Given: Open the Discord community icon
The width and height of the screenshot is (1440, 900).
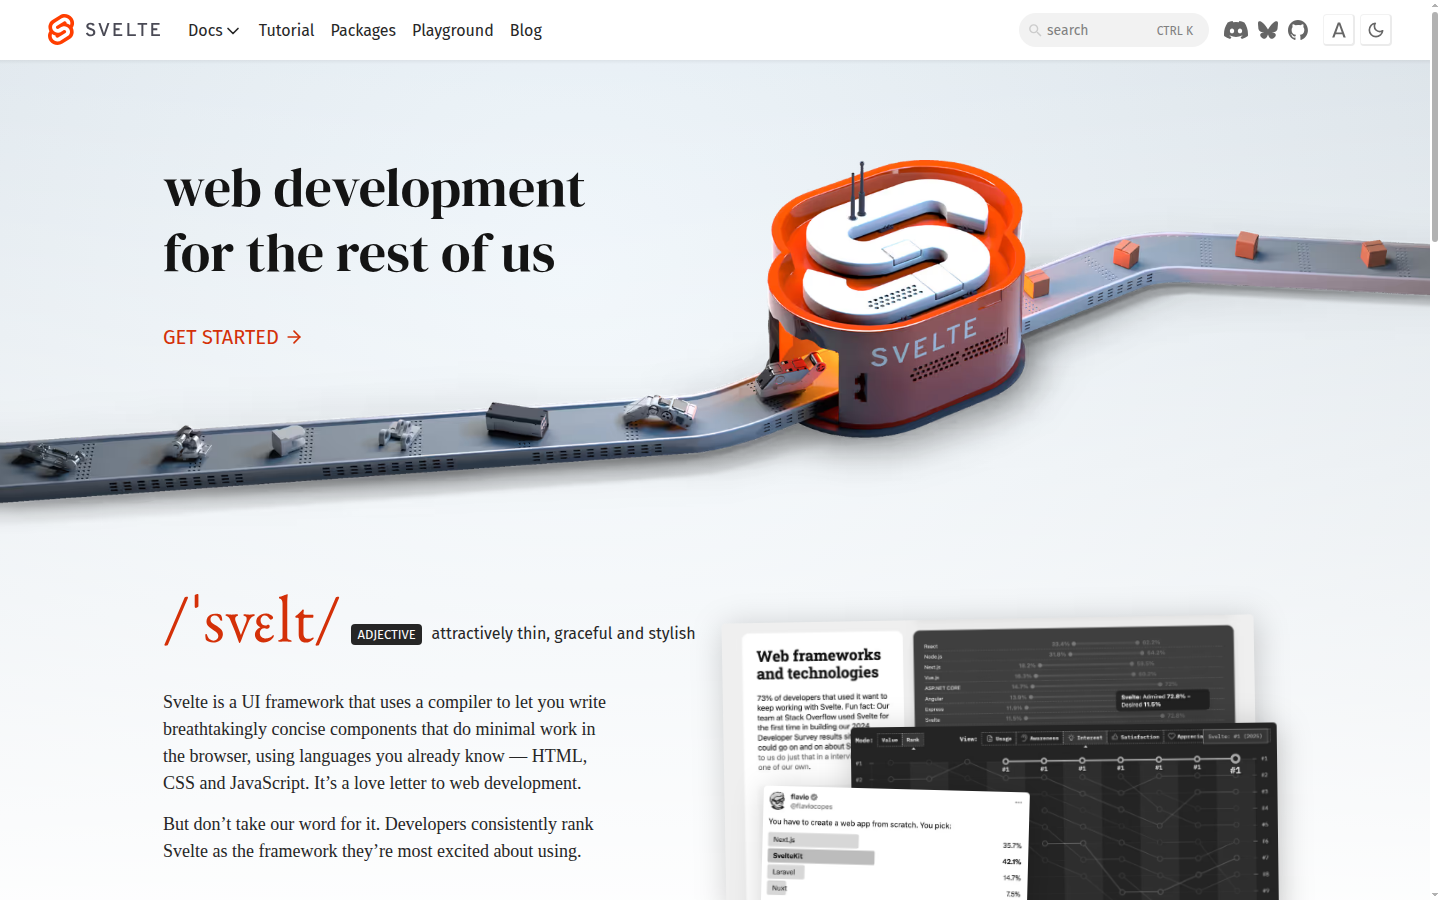Looking at the screenshot, I should 1236,30.
